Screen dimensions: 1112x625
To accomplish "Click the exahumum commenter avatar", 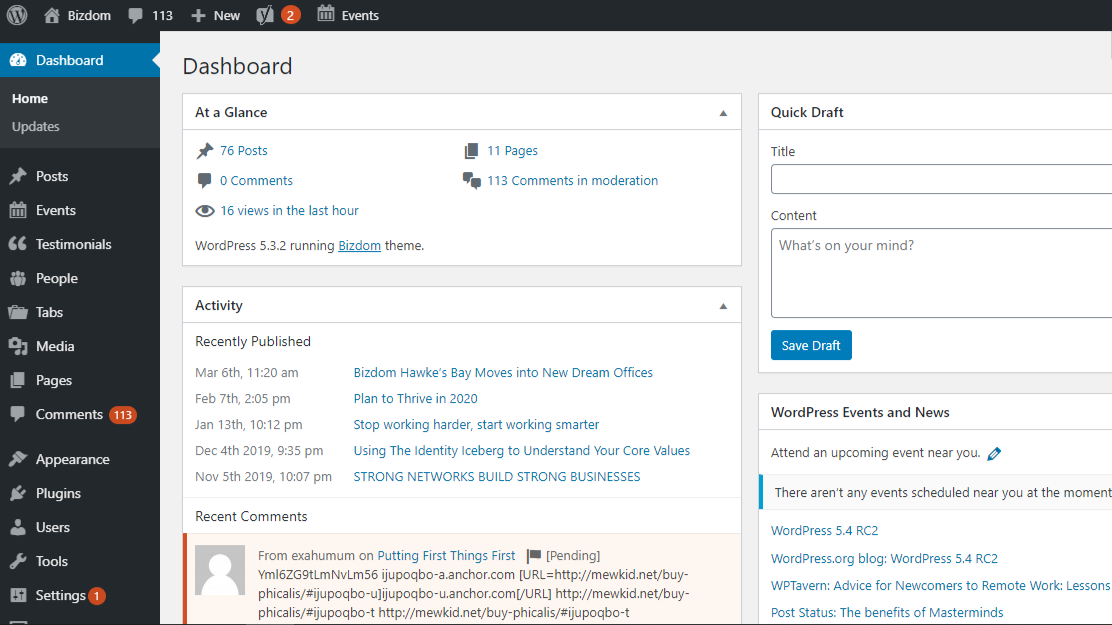I will tap(220, 570).
